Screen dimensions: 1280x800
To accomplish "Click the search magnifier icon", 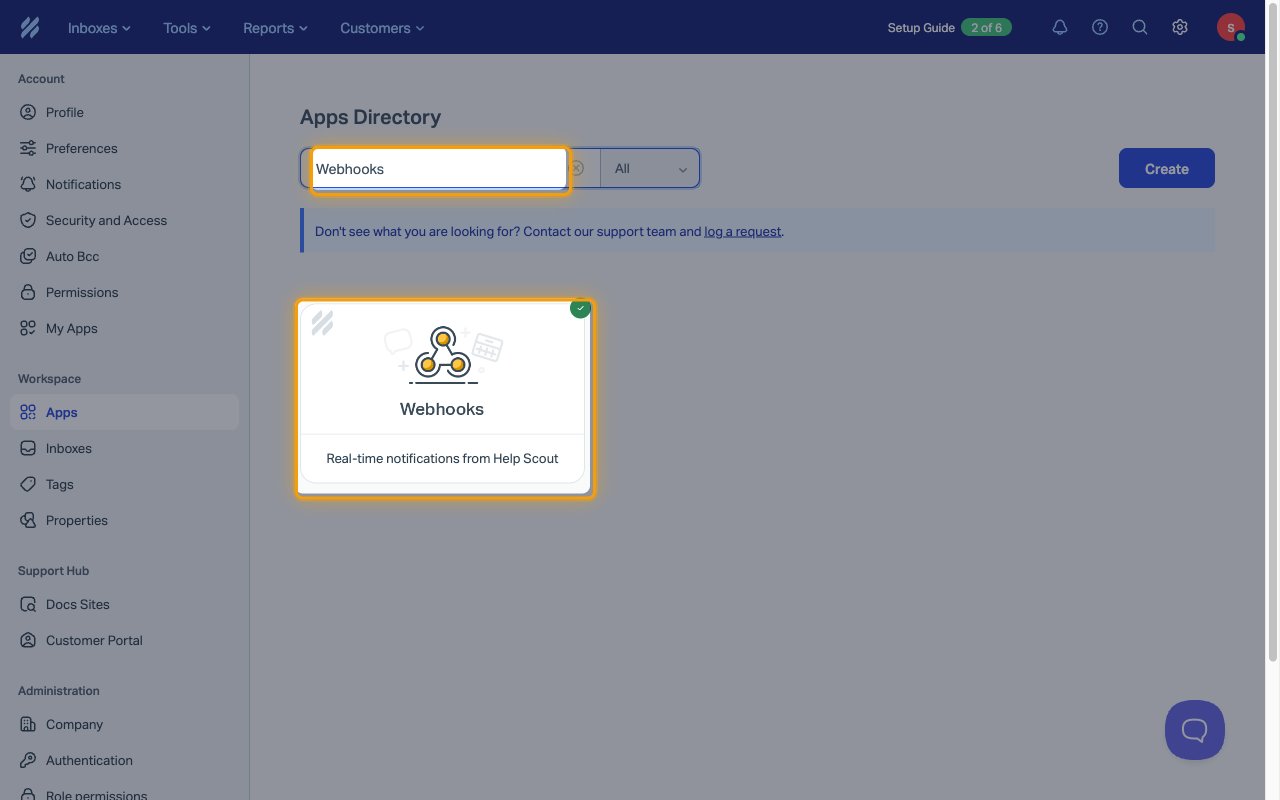I will point(1140,28).
